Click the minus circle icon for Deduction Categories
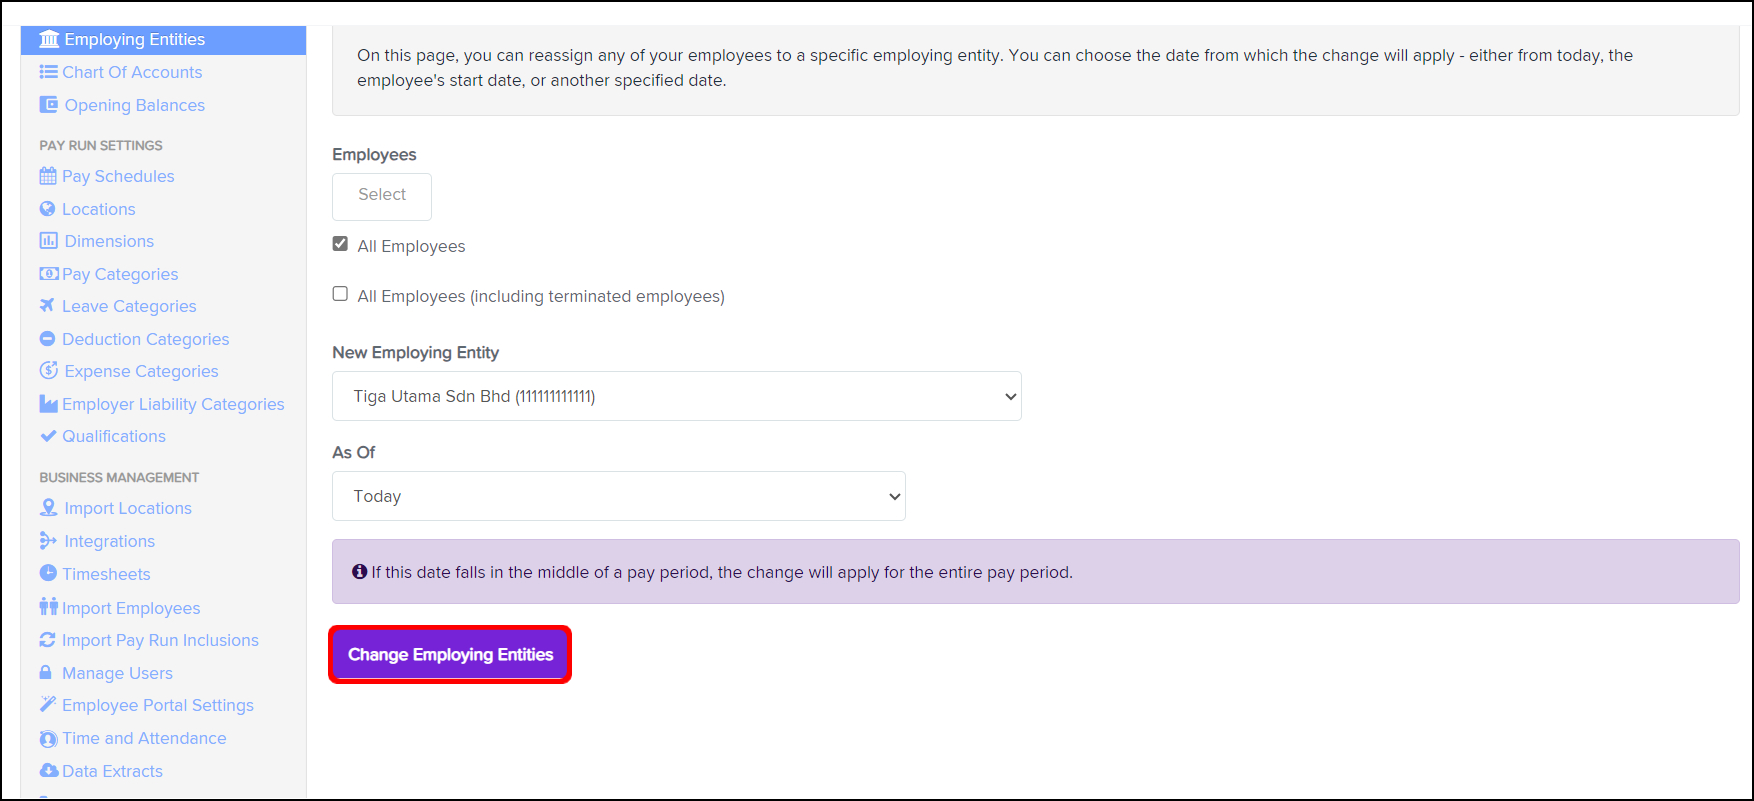 pyautogui.click(x=47, y=339)
